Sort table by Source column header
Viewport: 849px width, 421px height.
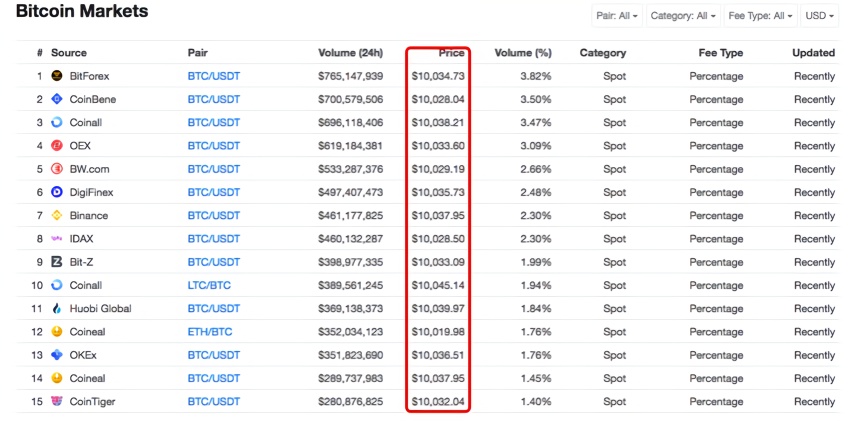(69, 53)
